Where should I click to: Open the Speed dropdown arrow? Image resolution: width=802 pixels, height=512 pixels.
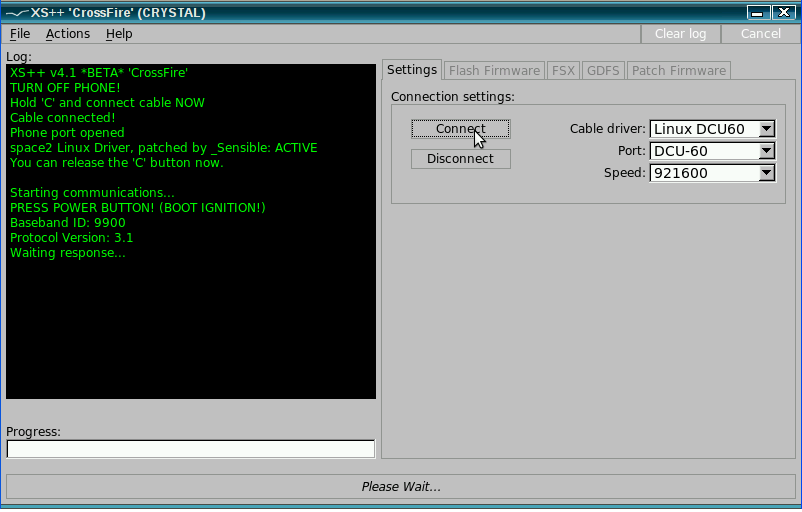click(x=766, y=173)
